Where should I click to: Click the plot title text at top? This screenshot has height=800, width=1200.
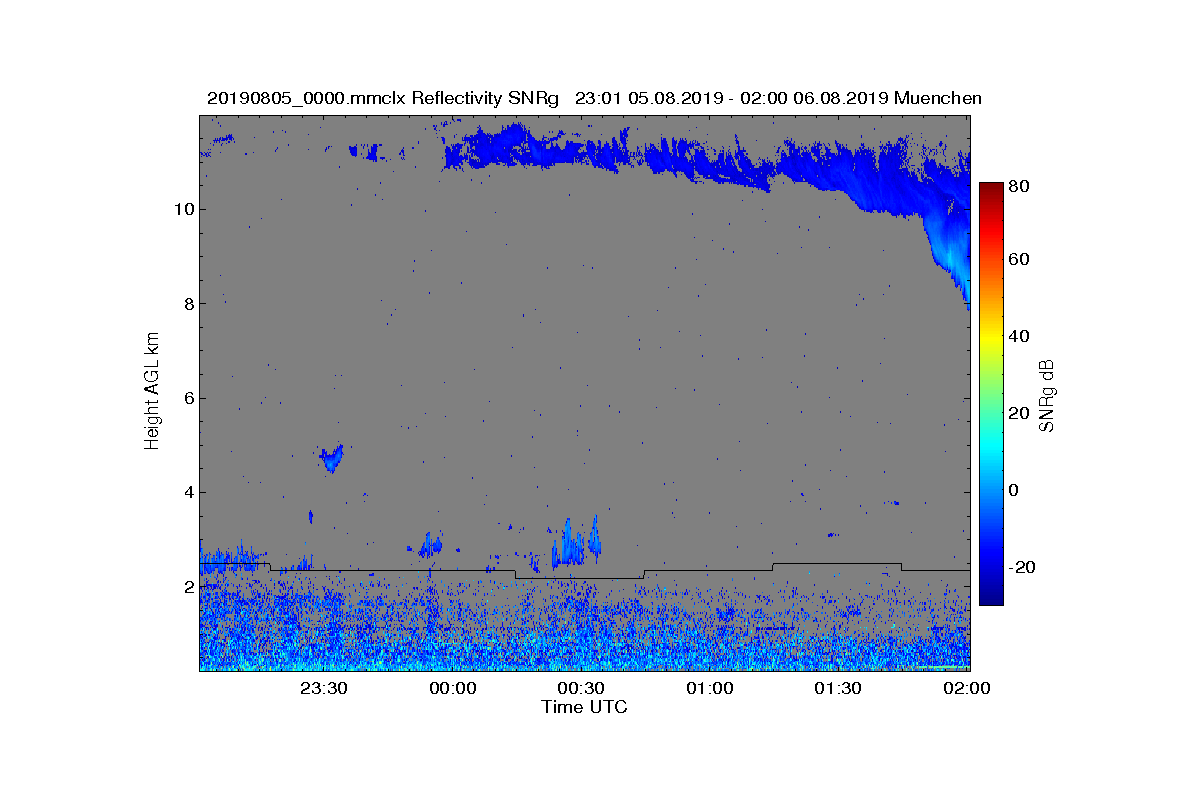tap(594, 98)
